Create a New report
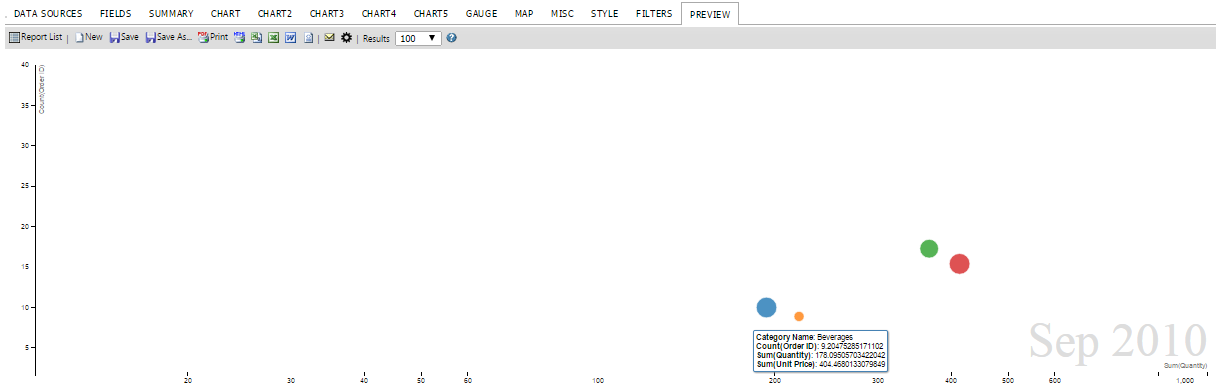Image resolution: width=1216 pixels, height=387 pixels. 88,37
